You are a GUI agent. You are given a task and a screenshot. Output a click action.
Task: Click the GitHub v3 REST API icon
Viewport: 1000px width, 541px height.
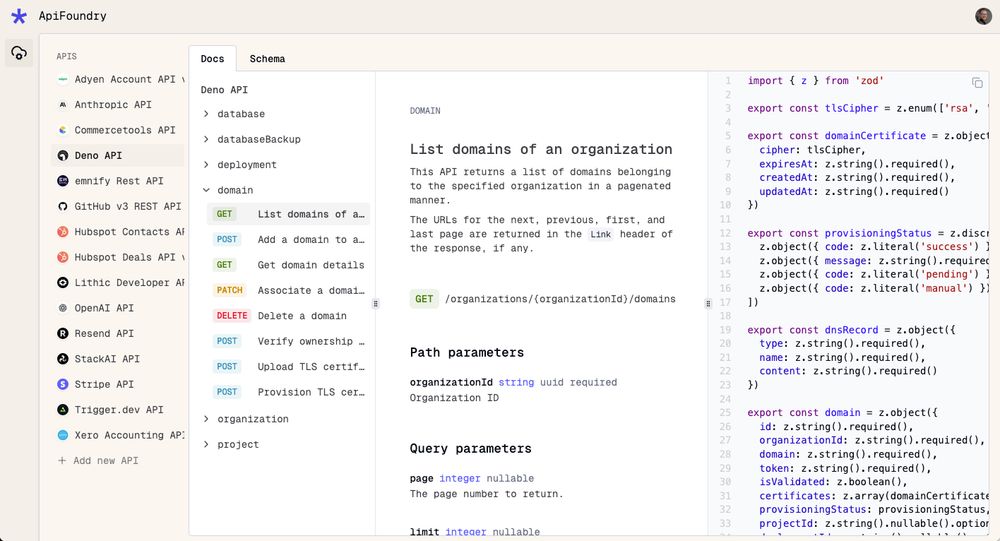pos(62,207)
